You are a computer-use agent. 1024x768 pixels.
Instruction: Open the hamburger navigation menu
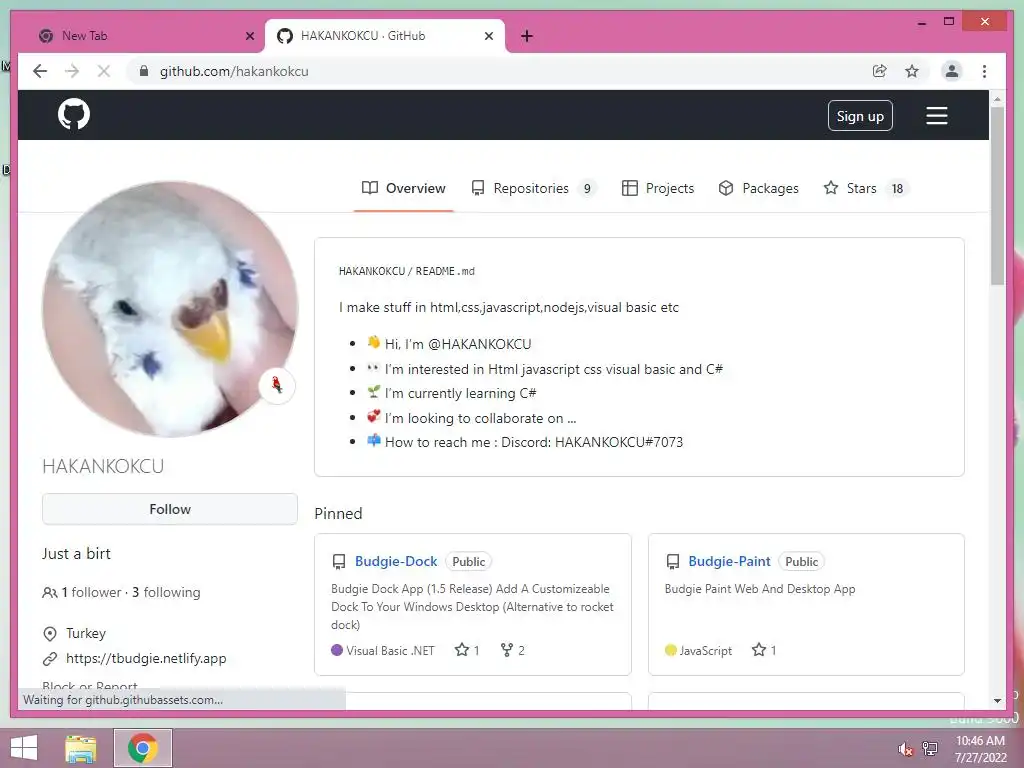point(936,116)
